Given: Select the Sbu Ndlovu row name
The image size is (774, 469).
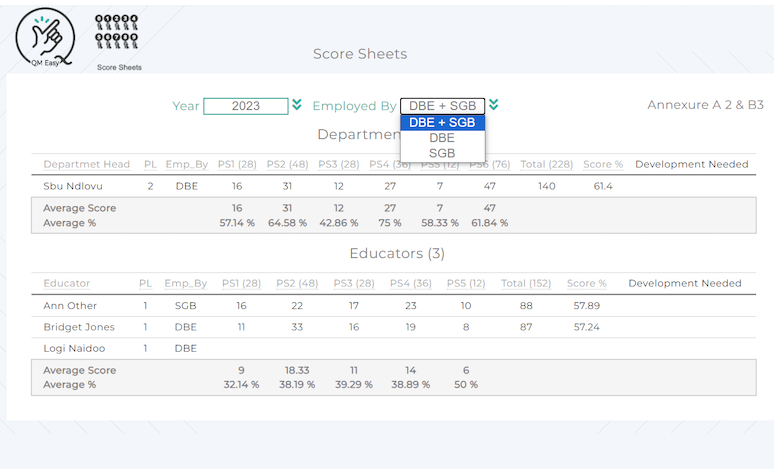Looking at the screenshot, I should pyautogui.click(x=72, y=186).
